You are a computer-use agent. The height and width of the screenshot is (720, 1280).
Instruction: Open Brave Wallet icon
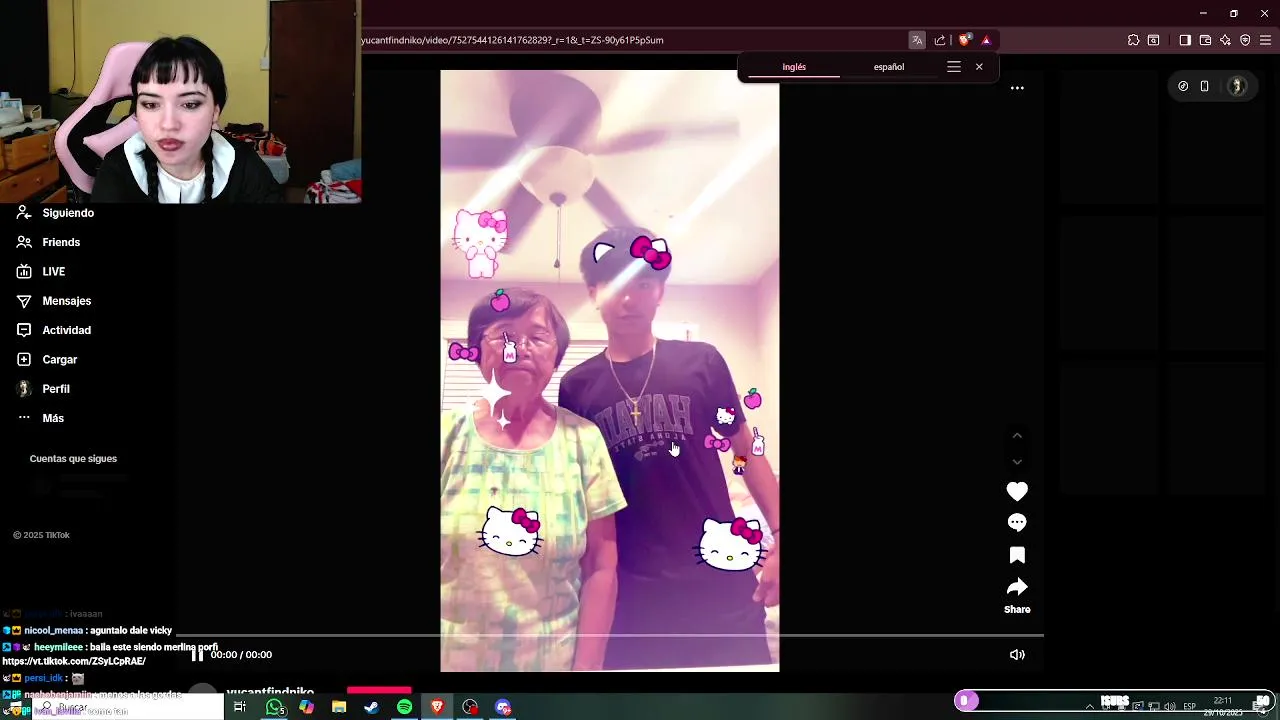1205,40
